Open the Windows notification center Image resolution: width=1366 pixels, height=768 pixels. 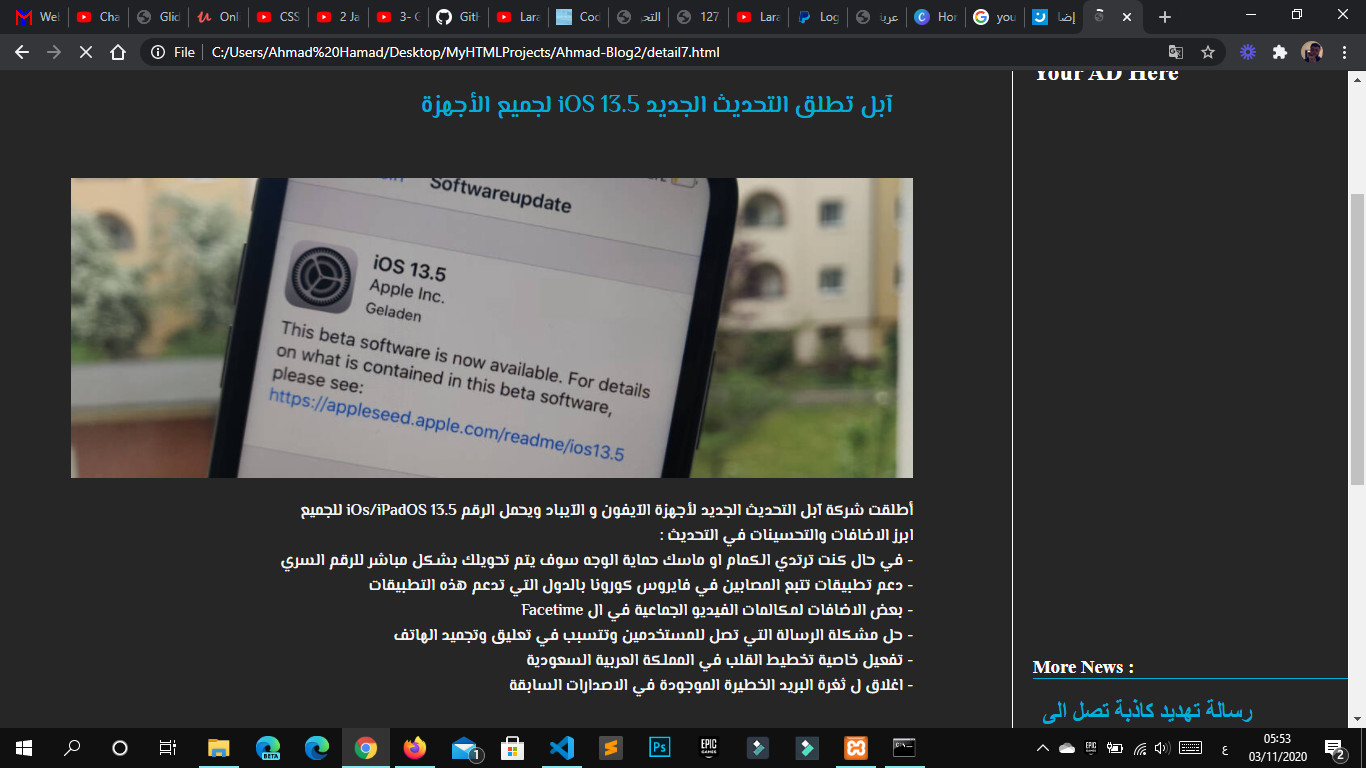pos(1335,748)
